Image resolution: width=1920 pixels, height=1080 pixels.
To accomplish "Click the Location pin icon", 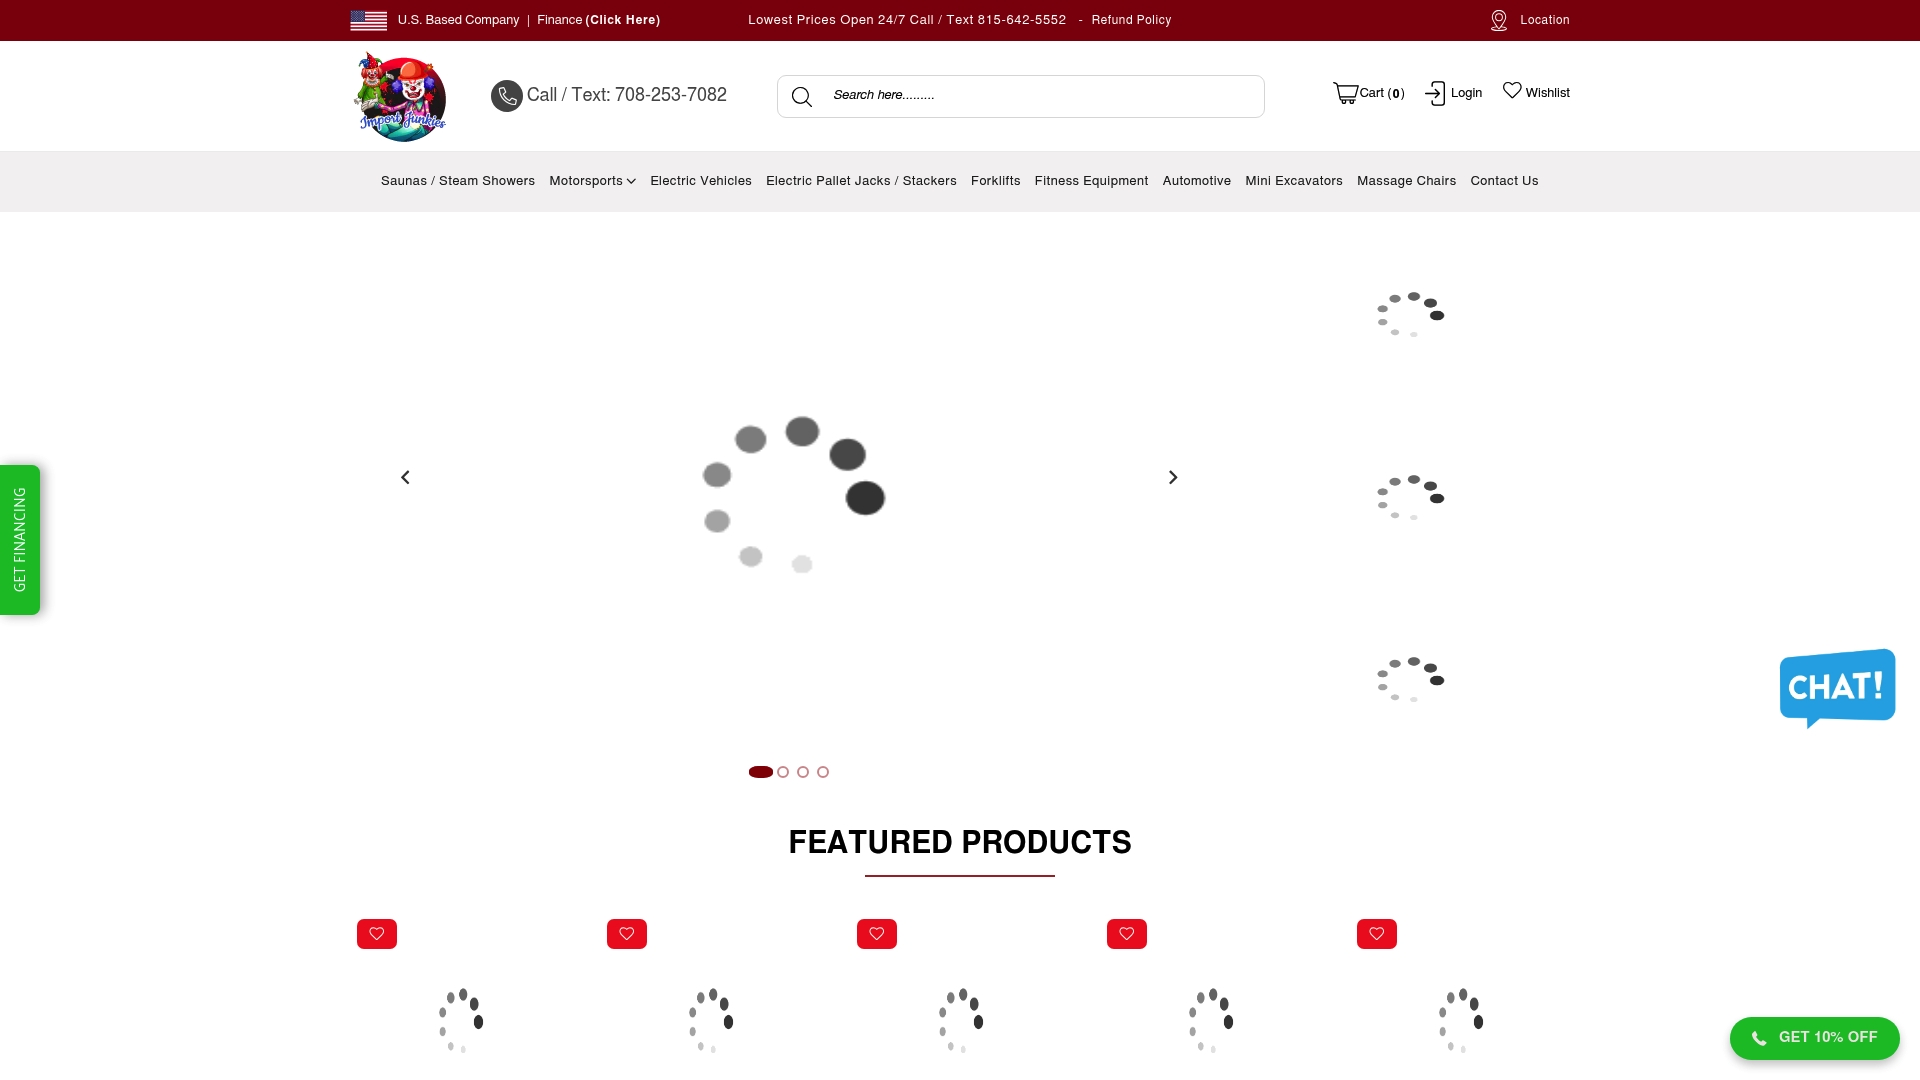I will [1499, 20].
